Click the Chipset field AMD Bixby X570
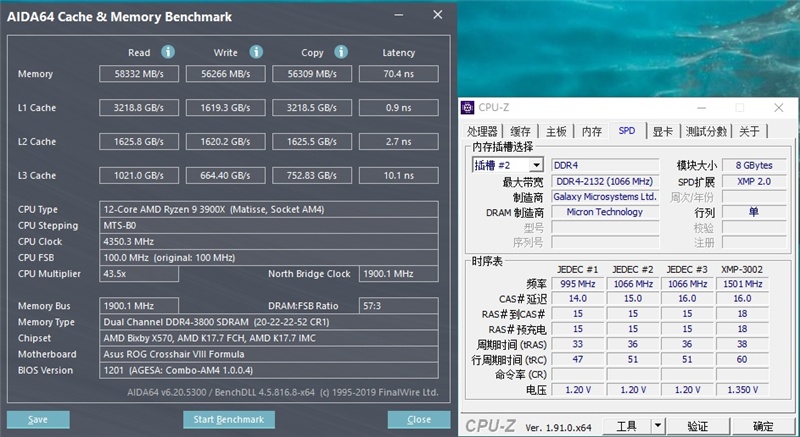 (x=269, y=338)
